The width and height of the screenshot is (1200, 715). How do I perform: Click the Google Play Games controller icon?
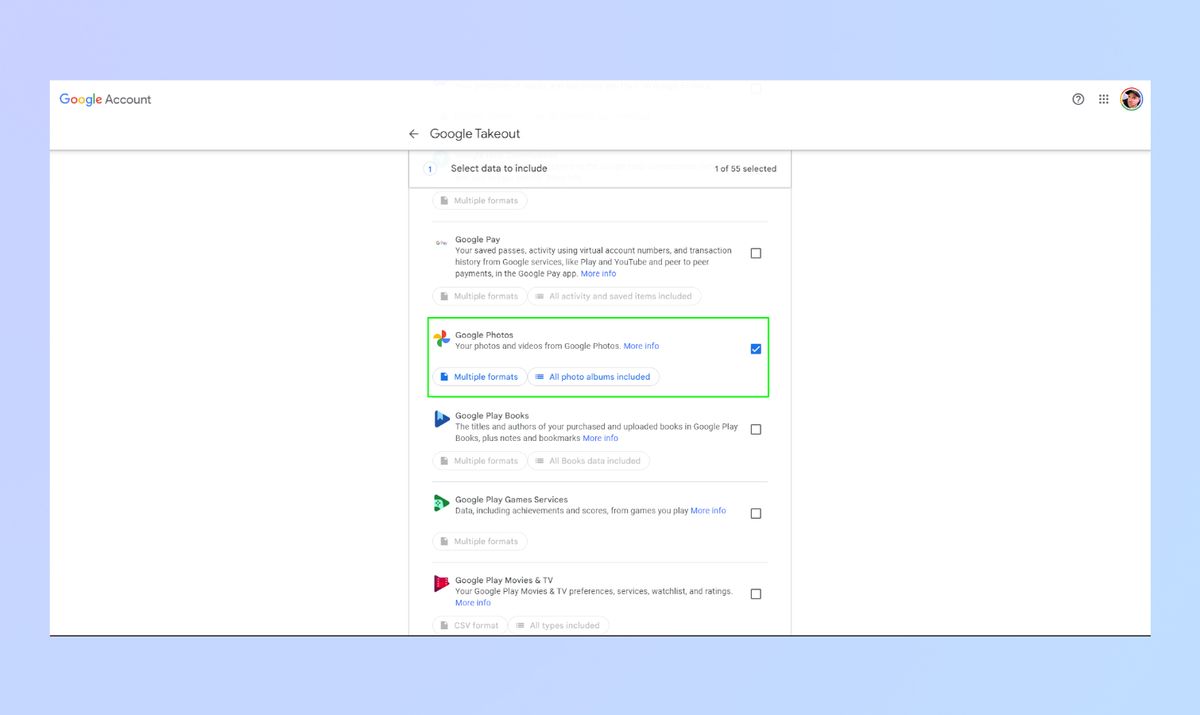pyautogui.click(x=441, y=503)
